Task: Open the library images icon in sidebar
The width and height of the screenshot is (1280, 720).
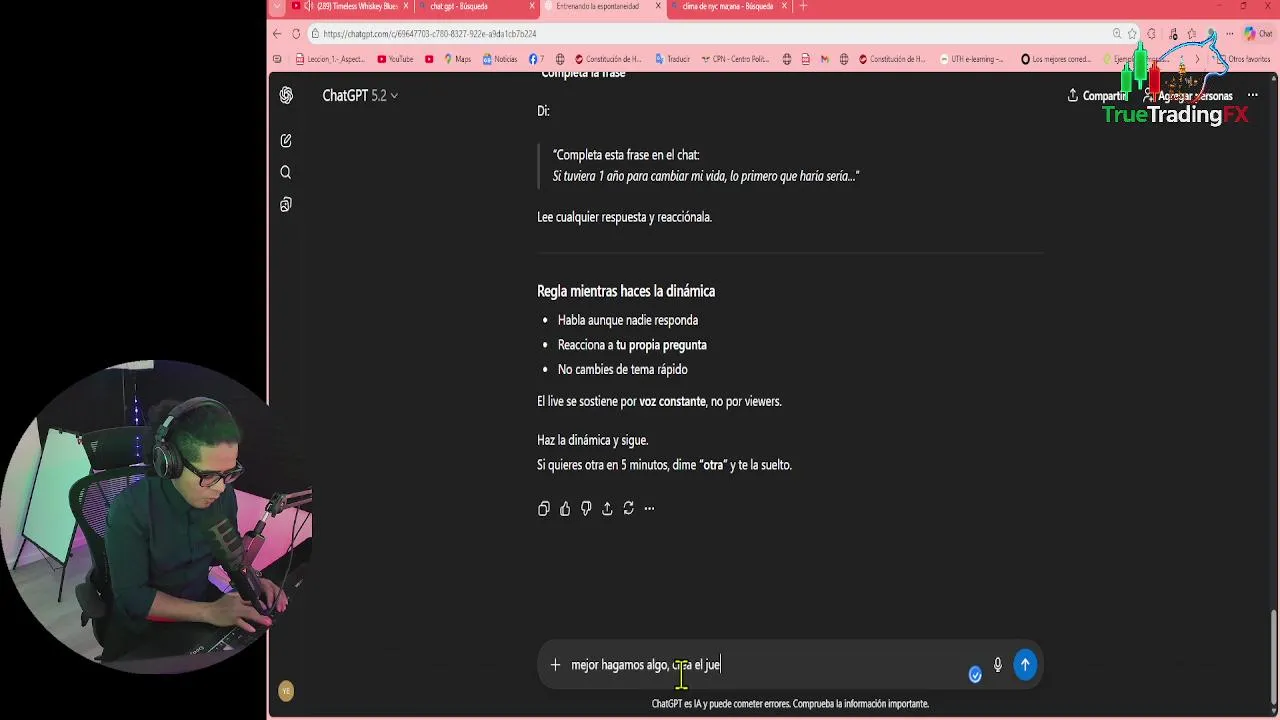Action: [x=286, y=204]
